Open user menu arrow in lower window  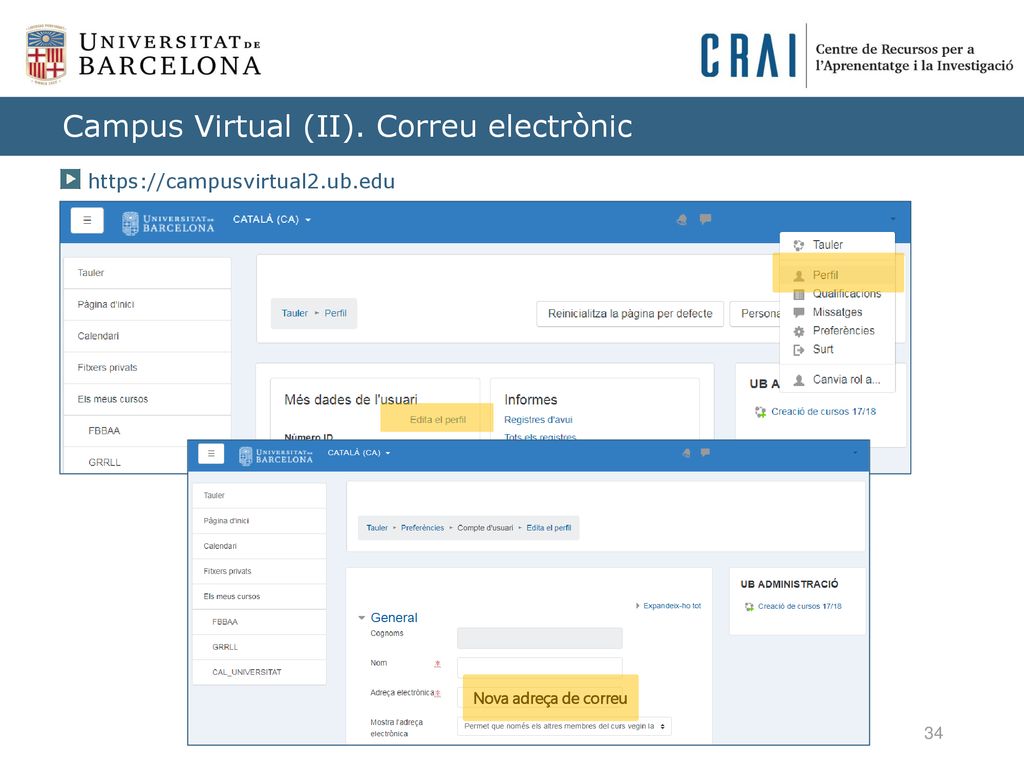click(855, 453)
